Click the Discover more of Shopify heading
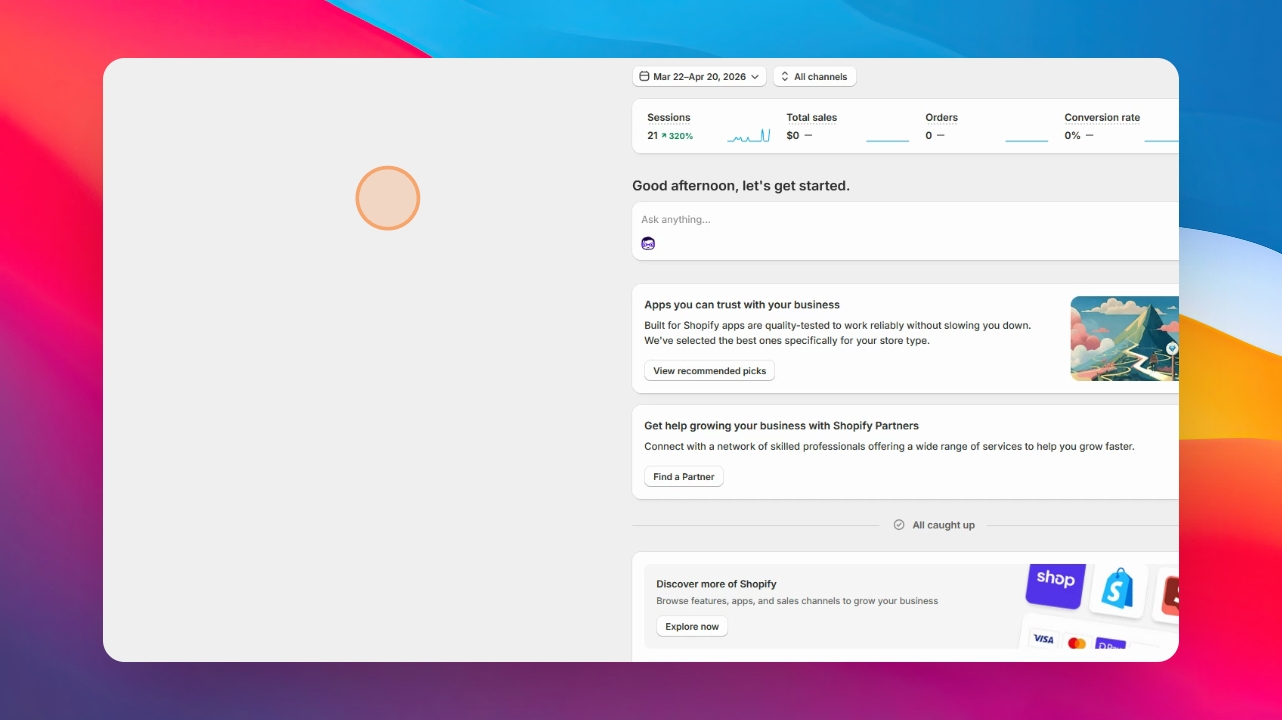Image resolution: width=1282 pixels, height=720 pixels. pyautogui.click(x=716, y=584)
